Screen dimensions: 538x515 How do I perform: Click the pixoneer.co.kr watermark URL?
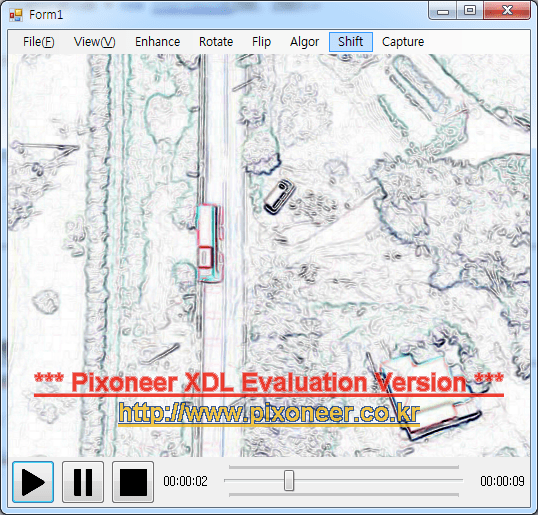(x=269, y=414)
